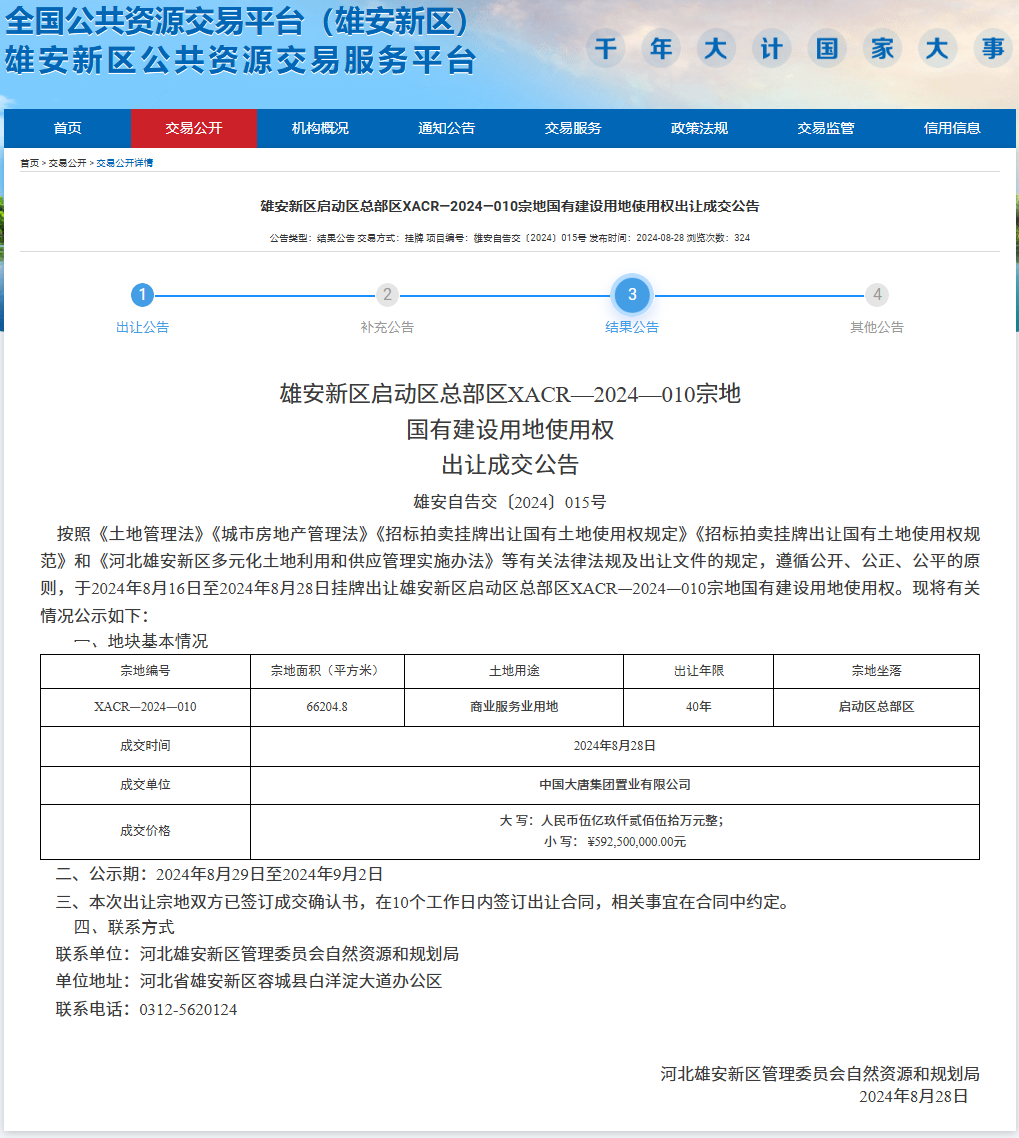
Task: Click the 首页 breadcrumb link
Action: [x=30, y=163]
